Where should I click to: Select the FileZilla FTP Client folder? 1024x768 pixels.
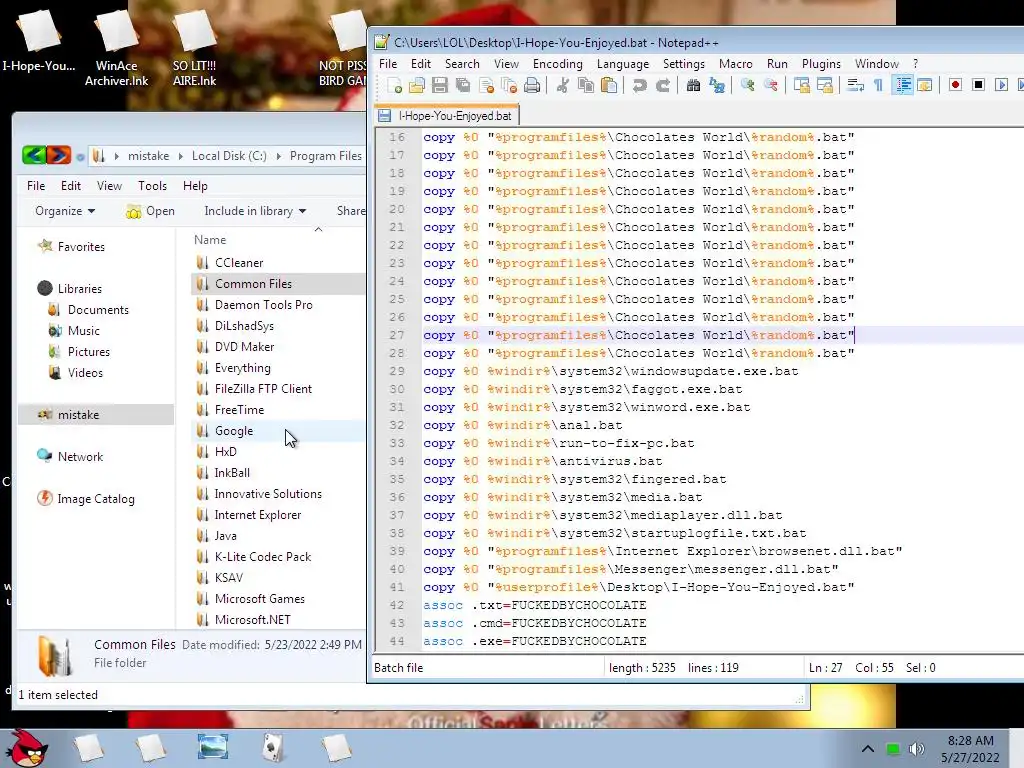click(263, 389)
